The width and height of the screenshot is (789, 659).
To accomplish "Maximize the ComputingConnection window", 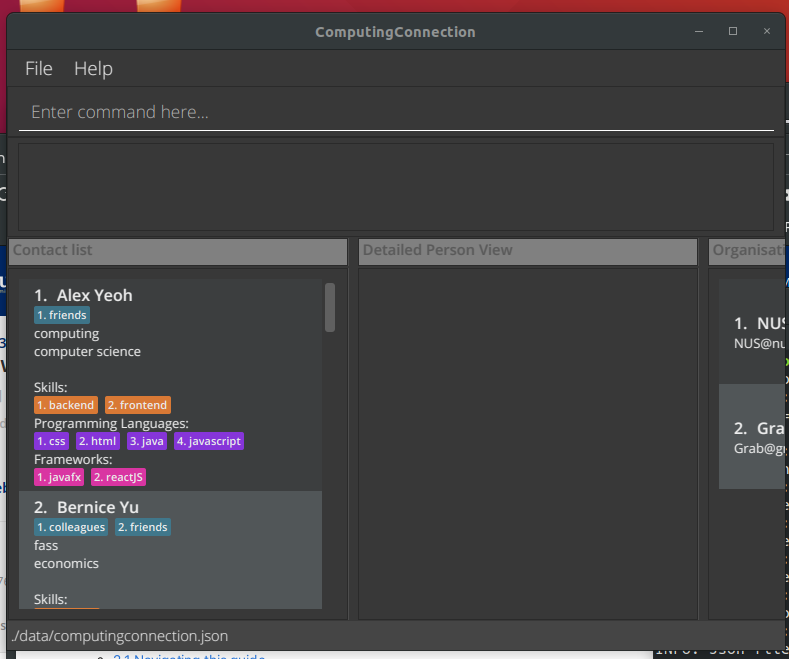I will (733, 31).
